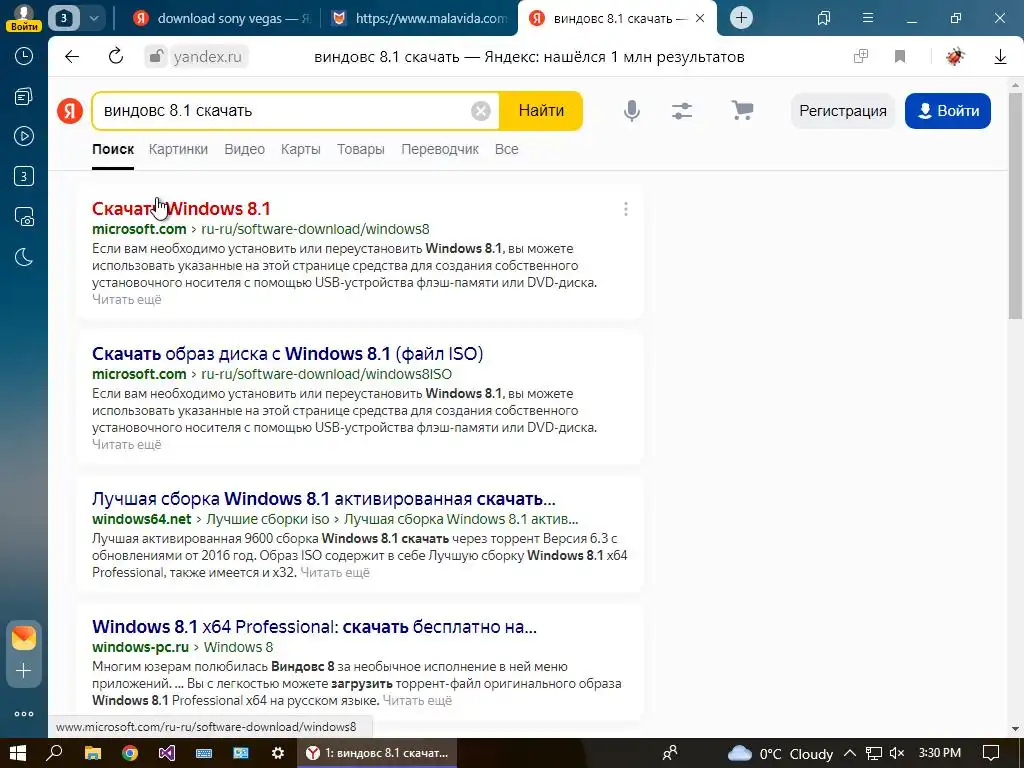Add a service with sidebar plus icon
1024x768 pixels.
[24, 671]
